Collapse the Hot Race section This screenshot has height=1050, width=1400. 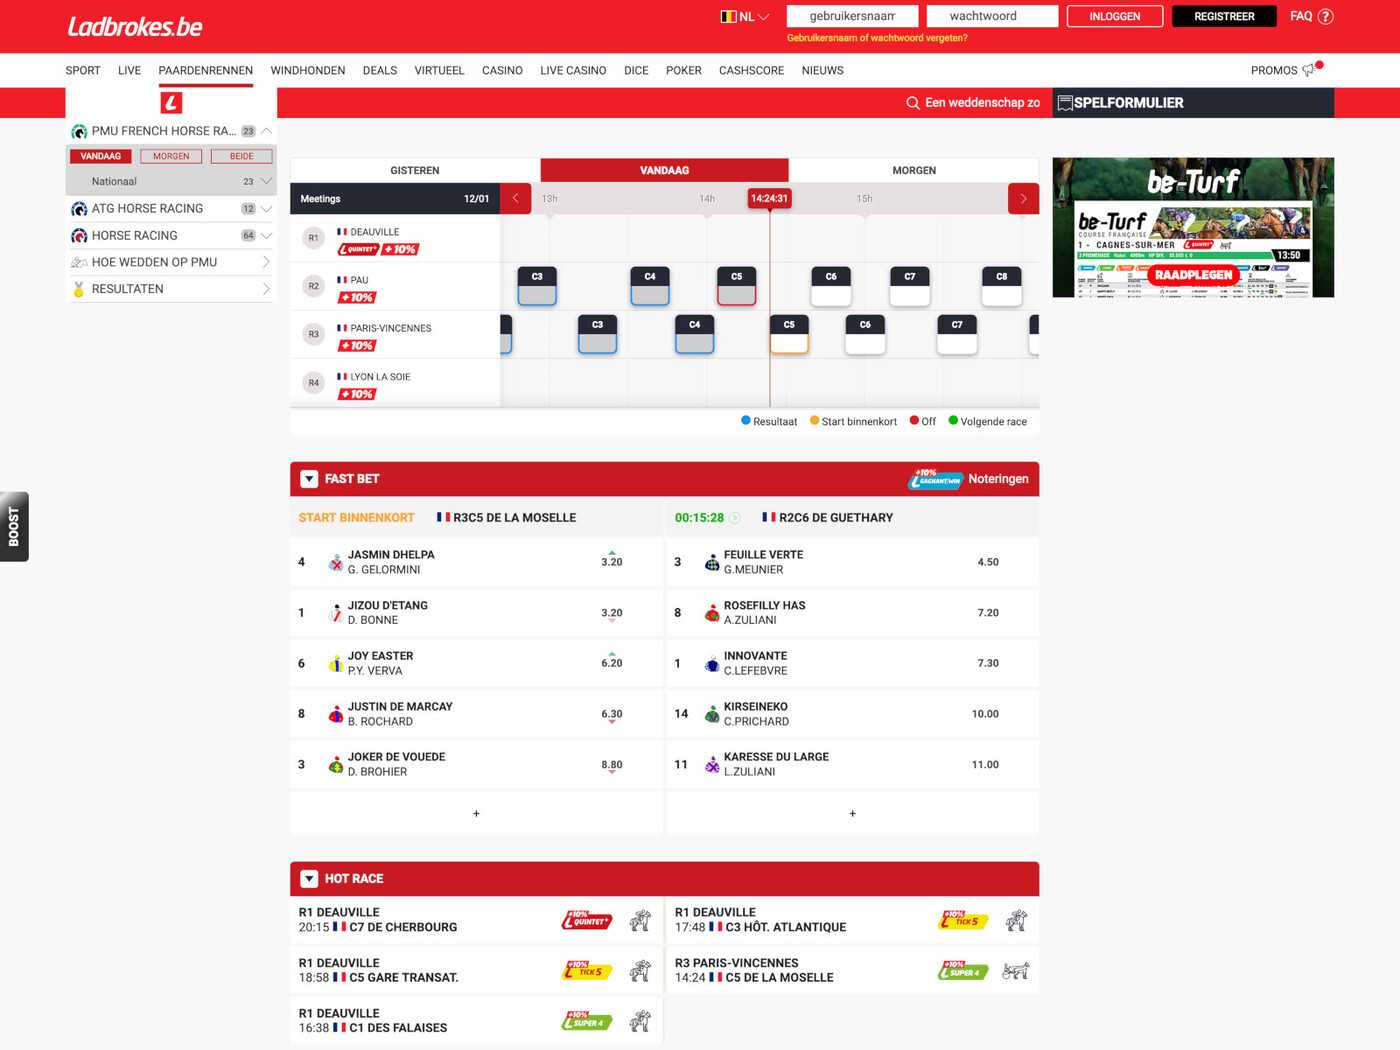click(309, 879)
